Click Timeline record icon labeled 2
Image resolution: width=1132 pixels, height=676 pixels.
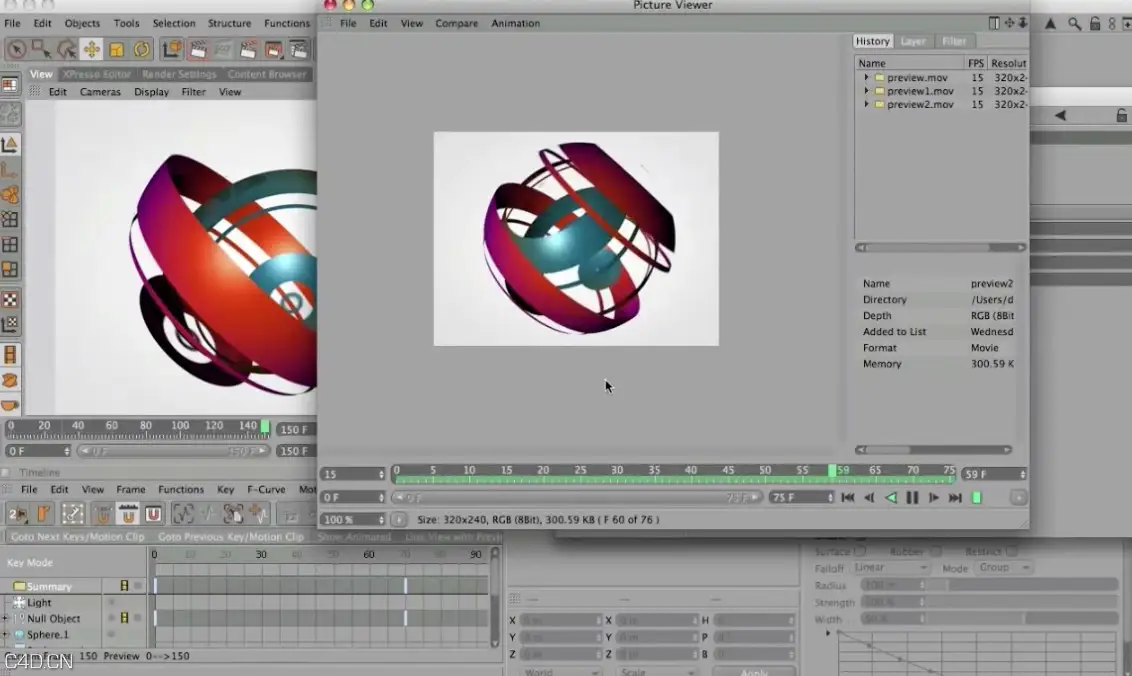[17, 514]
